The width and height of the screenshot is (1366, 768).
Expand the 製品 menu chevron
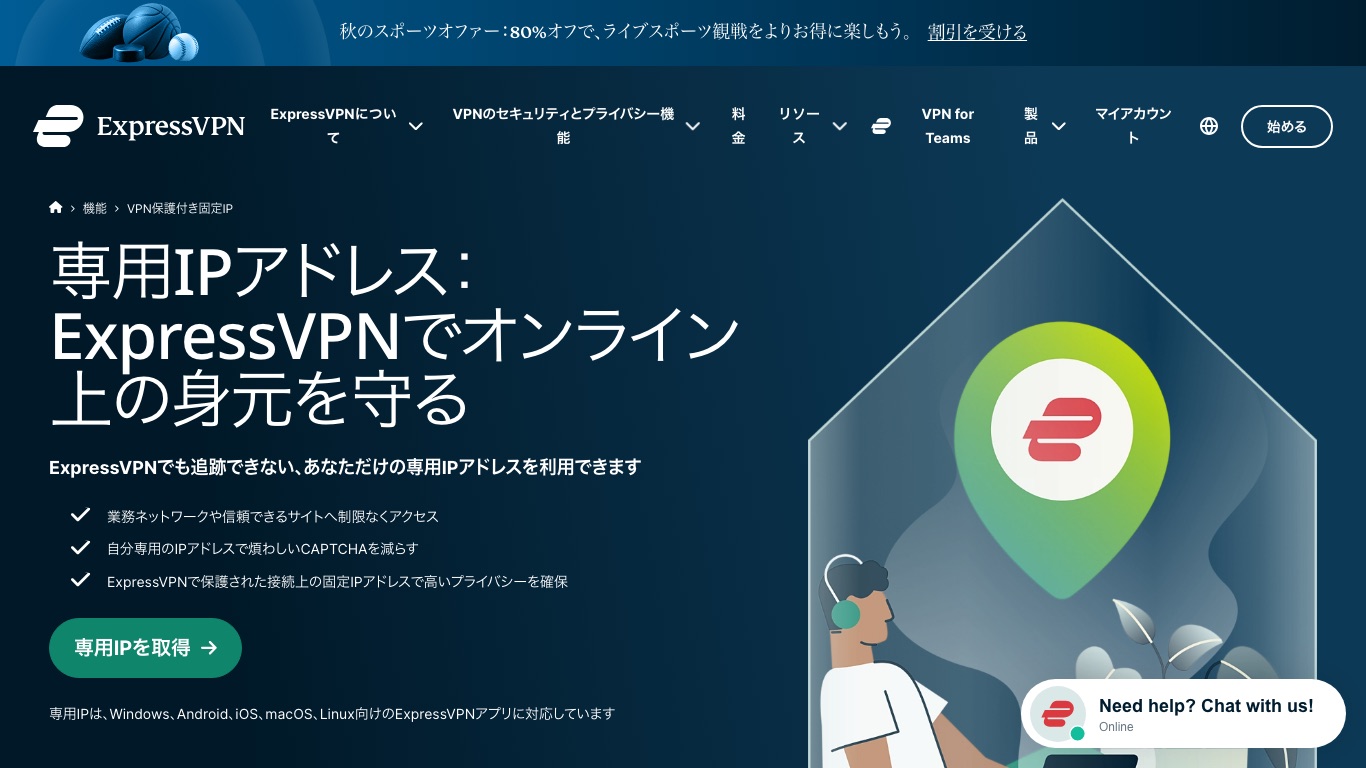(1059, 126)
